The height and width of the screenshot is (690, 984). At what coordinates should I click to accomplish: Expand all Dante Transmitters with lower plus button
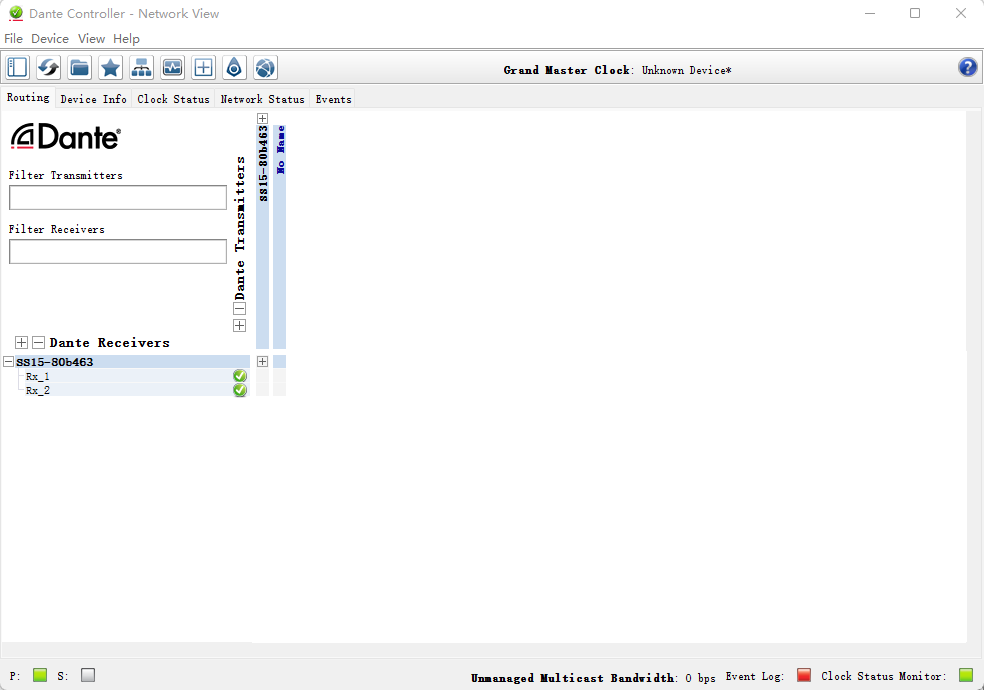(x=239, y=326)
